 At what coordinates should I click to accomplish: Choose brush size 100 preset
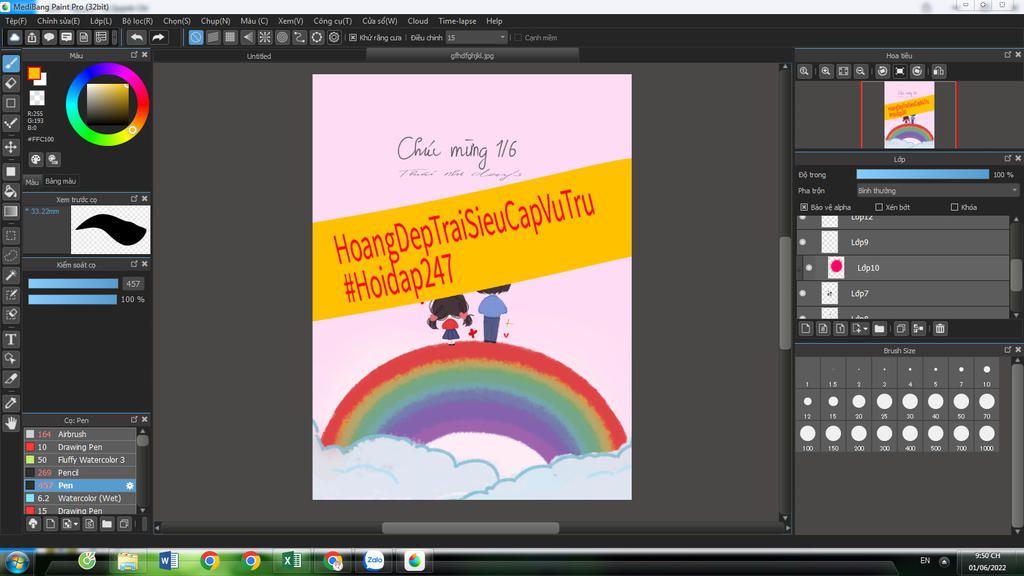click(808, 436)
